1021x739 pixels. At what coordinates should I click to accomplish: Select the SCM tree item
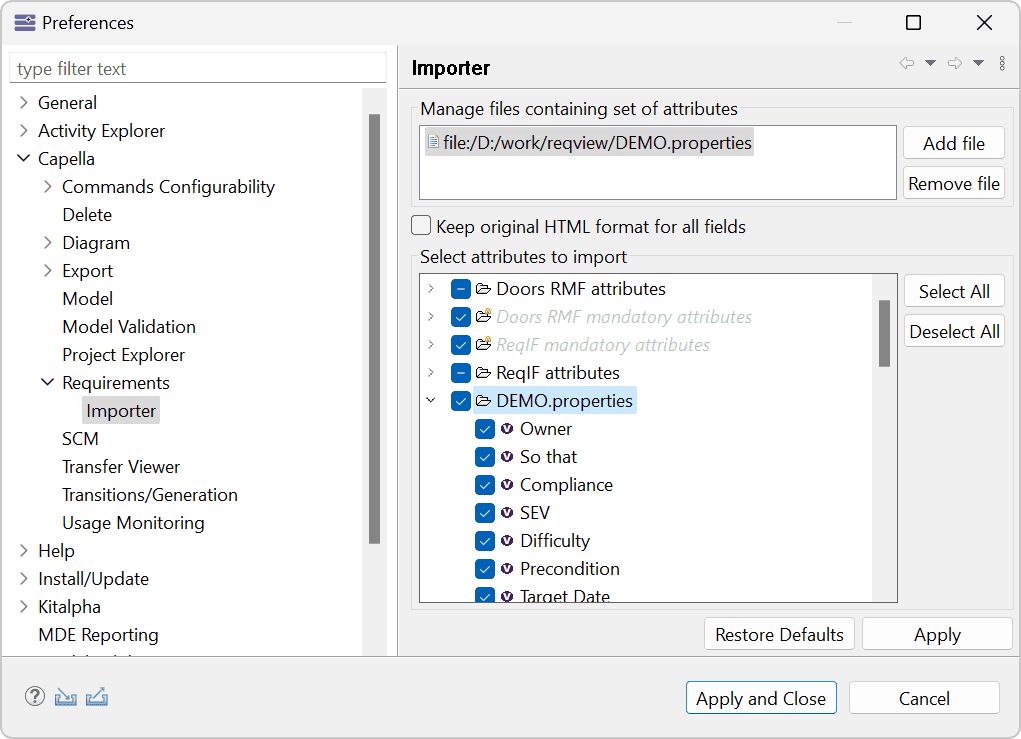click(80, 438)
